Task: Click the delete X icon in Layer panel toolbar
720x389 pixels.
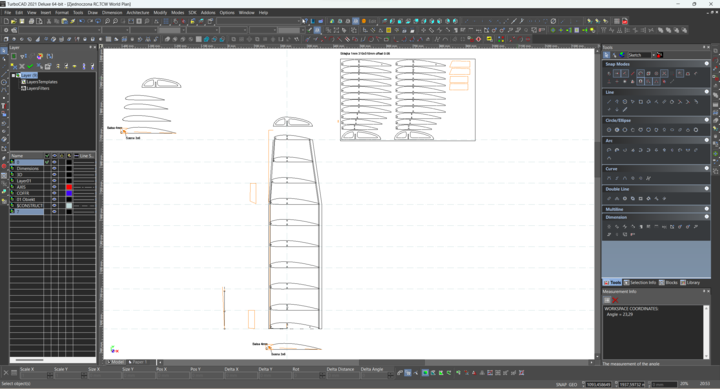Action: [22, 67]
